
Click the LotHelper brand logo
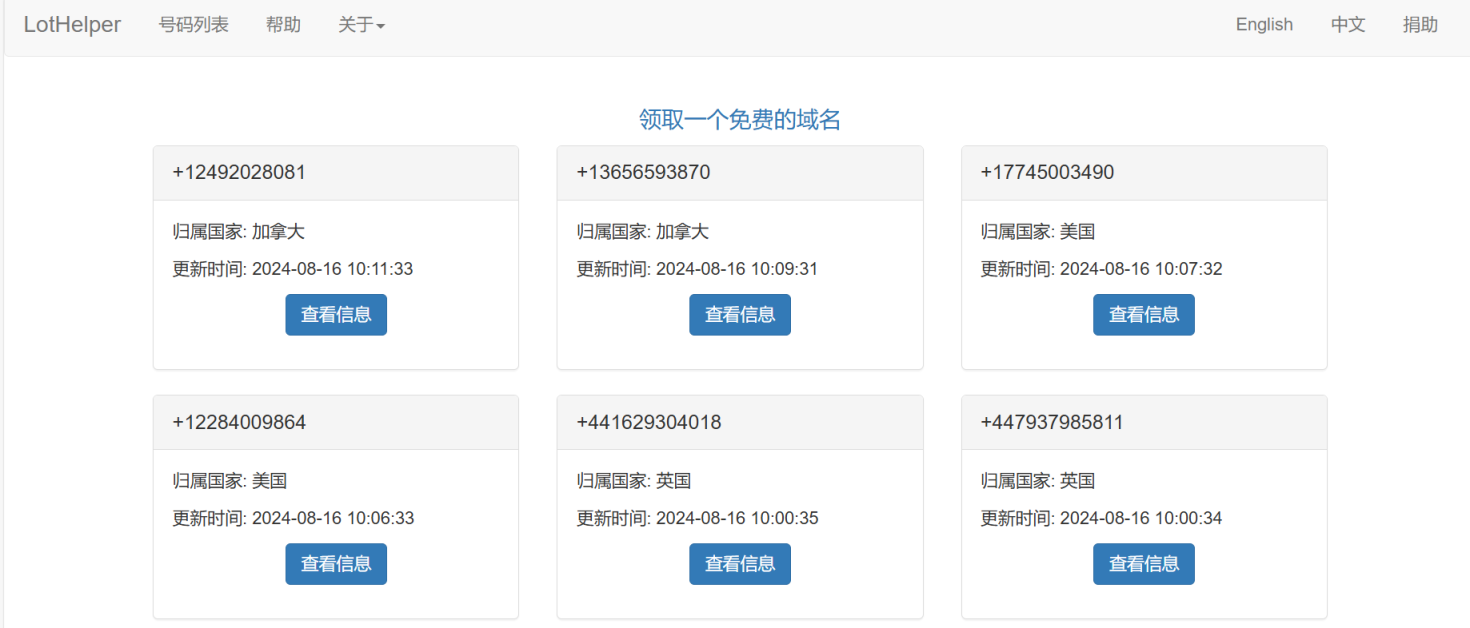point(72,25)
